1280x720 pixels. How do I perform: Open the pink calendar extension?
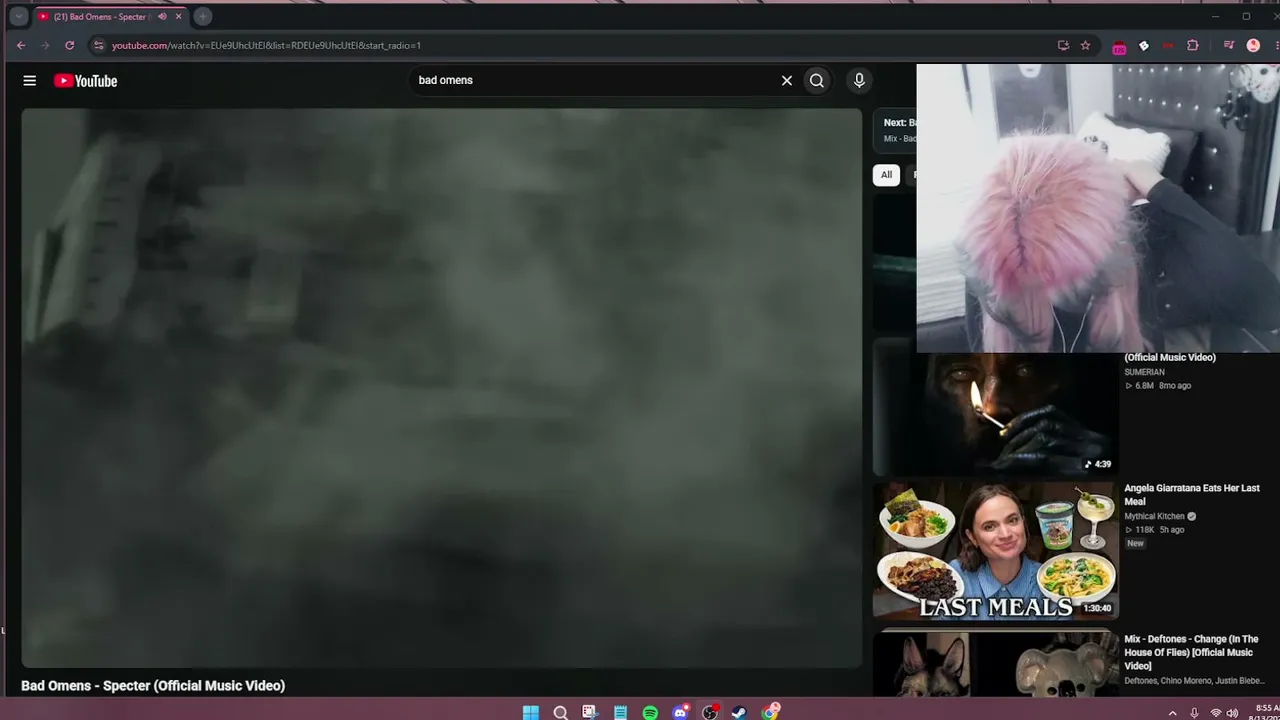[1119, 46]
